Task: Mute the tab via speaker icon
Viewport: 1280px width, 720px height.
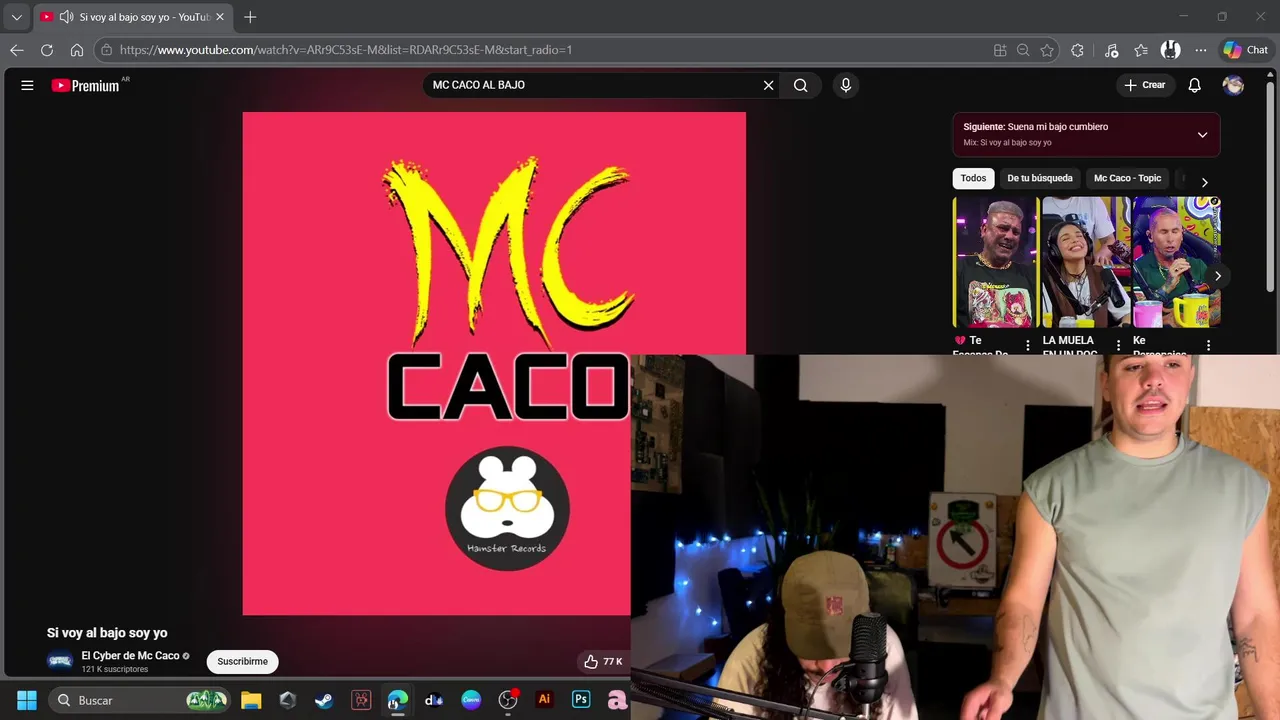Action: pos(66,17)
